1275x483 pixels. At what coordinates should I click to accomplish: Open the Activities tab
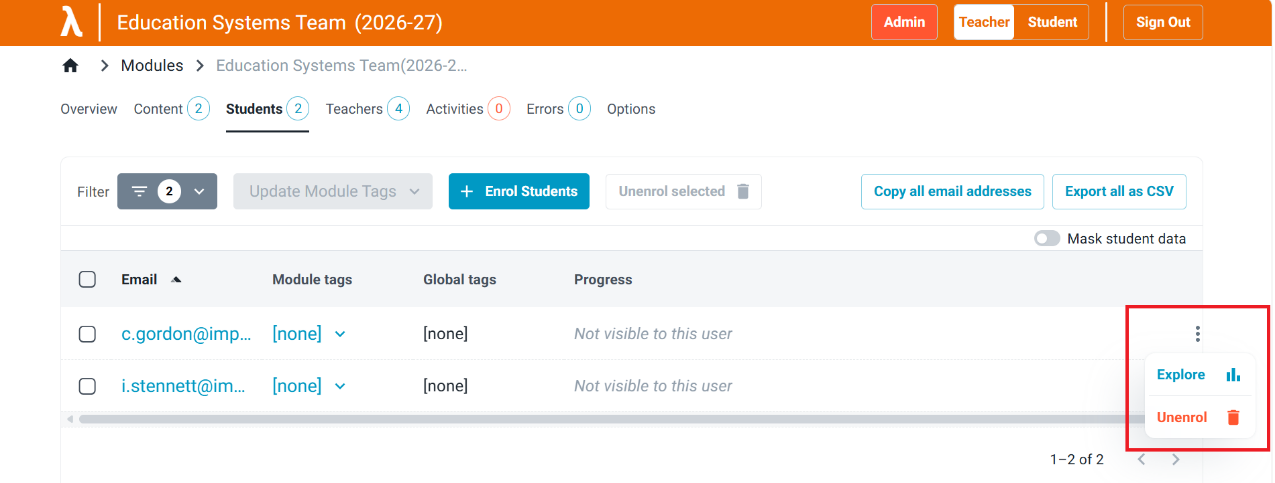[x=468, y=109]
